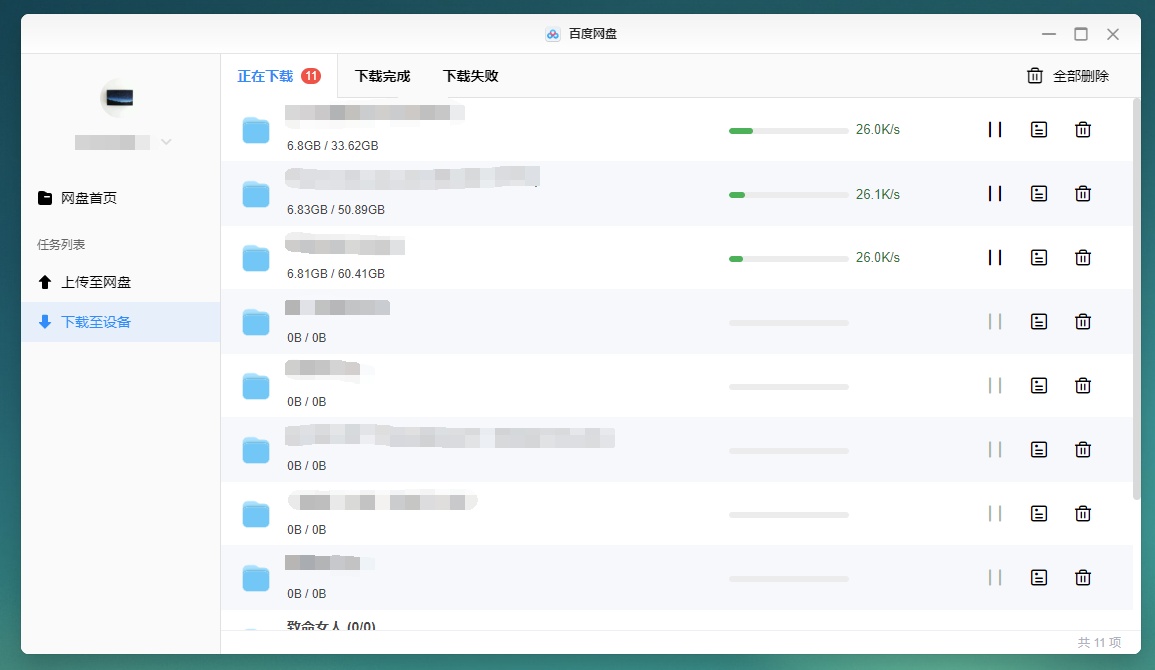Click 全部删除 button
The width and height of the screenshot is (1155, 670).
(x=1068, y=76)
